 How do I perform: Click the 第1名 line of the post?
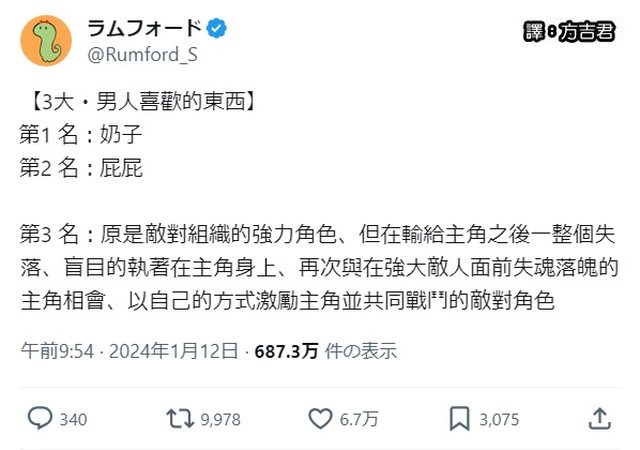[x=81, y=133]
